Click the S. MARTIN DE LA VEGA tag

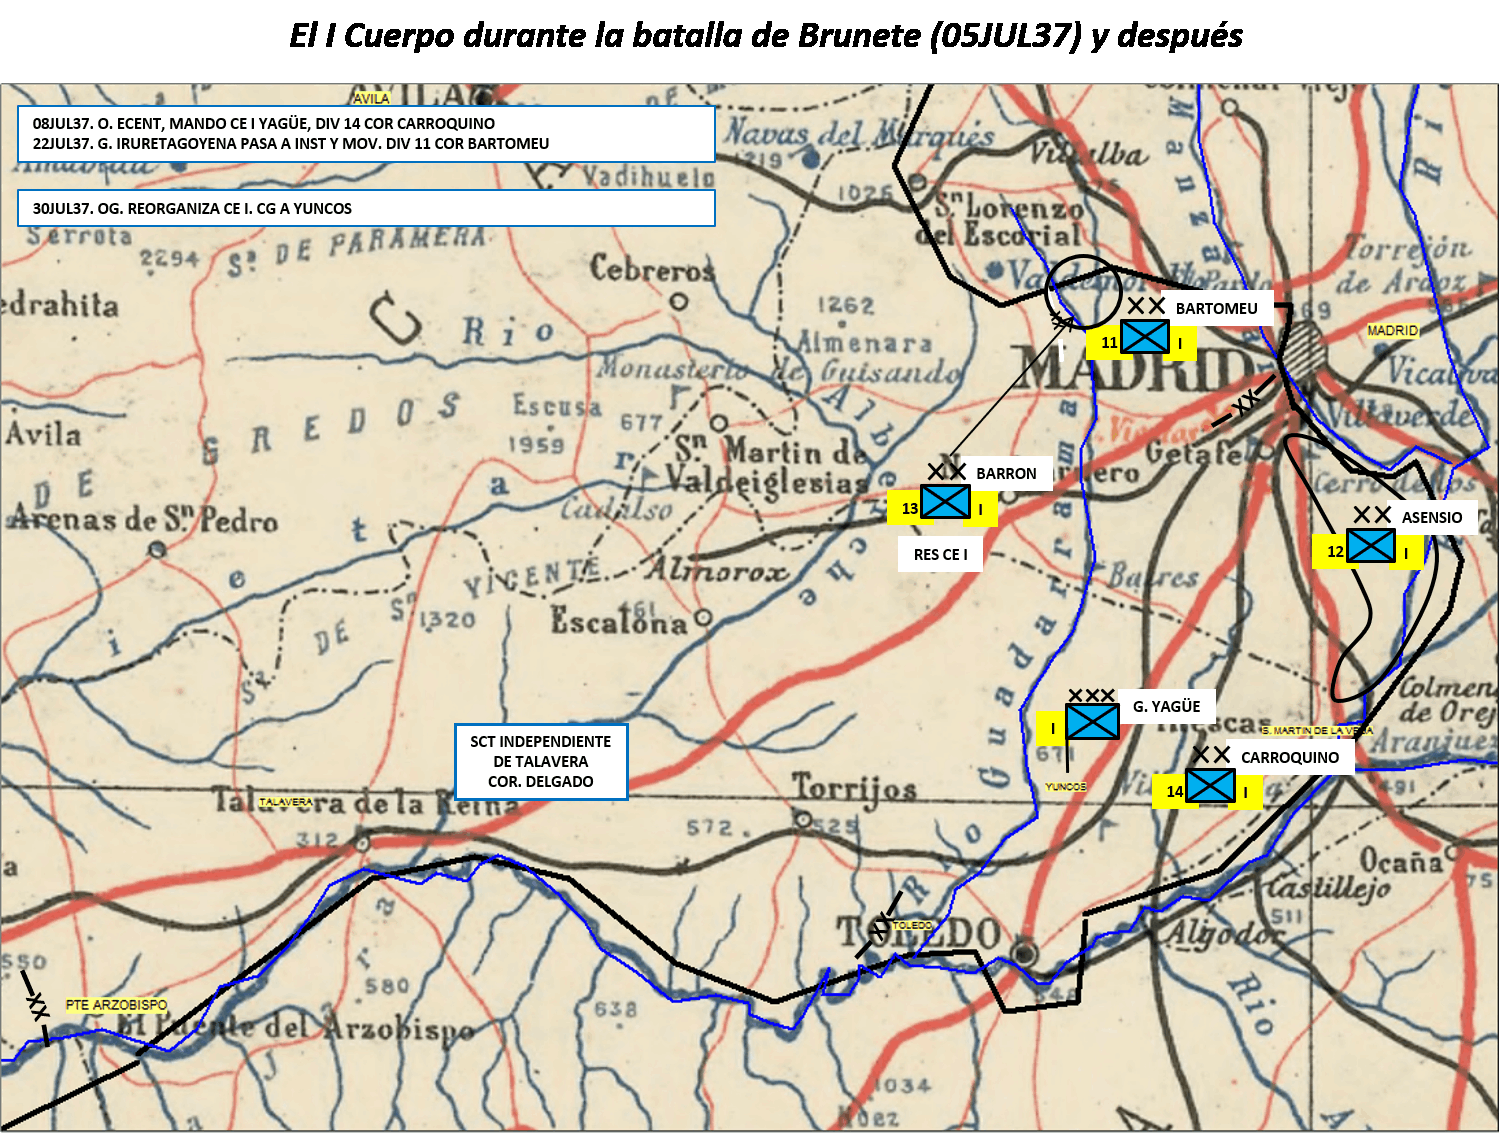click(1316, 730)
